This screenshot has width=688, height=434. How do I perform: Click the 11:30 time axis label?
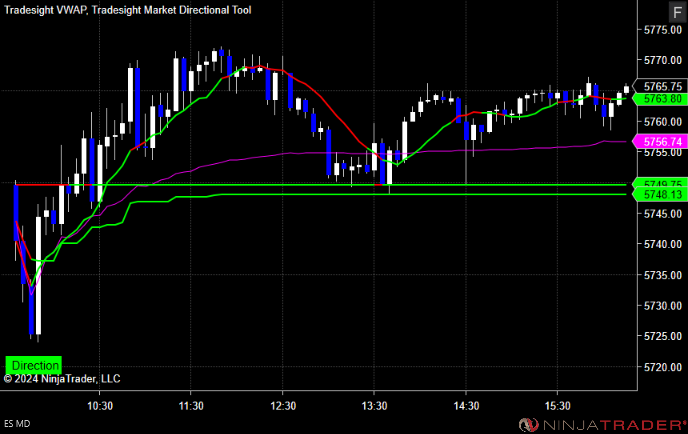pyautogui.click(x=191, y=406)
